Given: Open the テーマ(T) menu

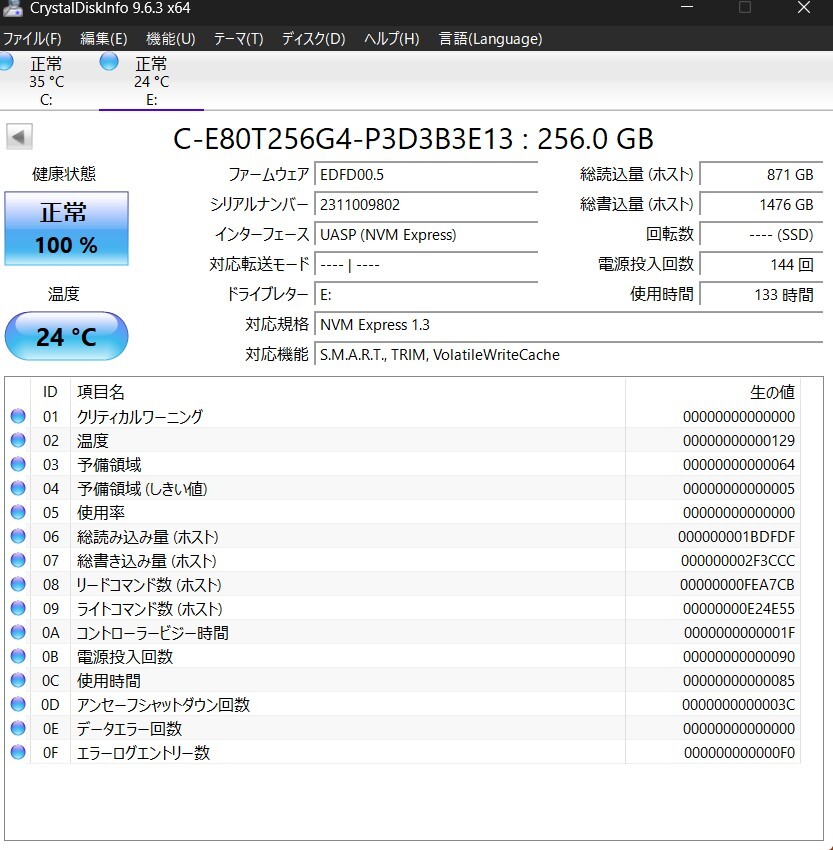Looking at the screenshot, I should tap(238, 39).
